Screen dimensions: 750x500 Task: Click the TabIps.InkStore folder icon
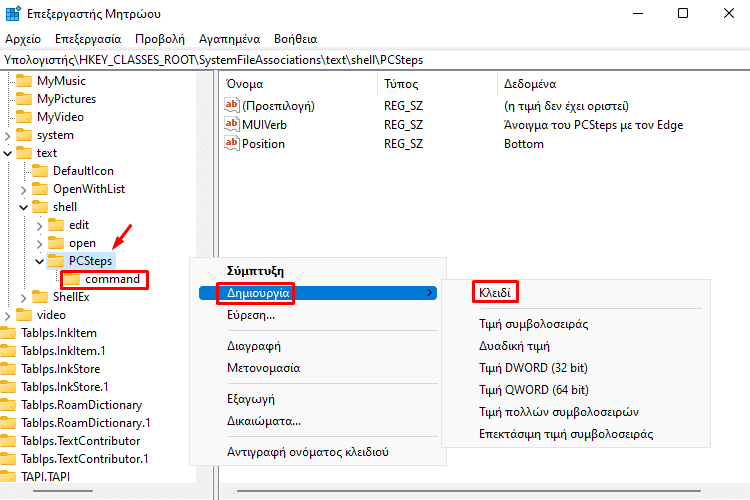coord(8,369)
